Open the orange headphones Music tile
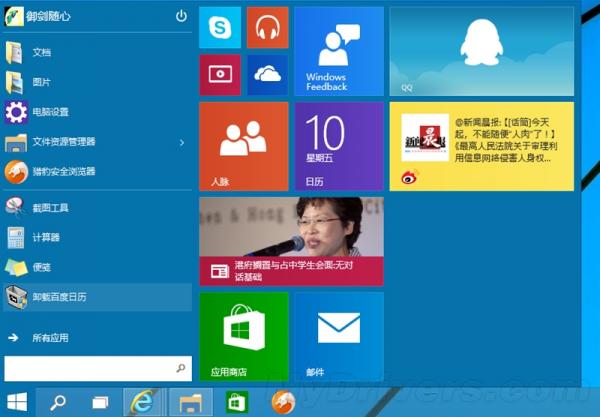Image resolution: width=600 pixels, height=417 pixels. [267, 27]
